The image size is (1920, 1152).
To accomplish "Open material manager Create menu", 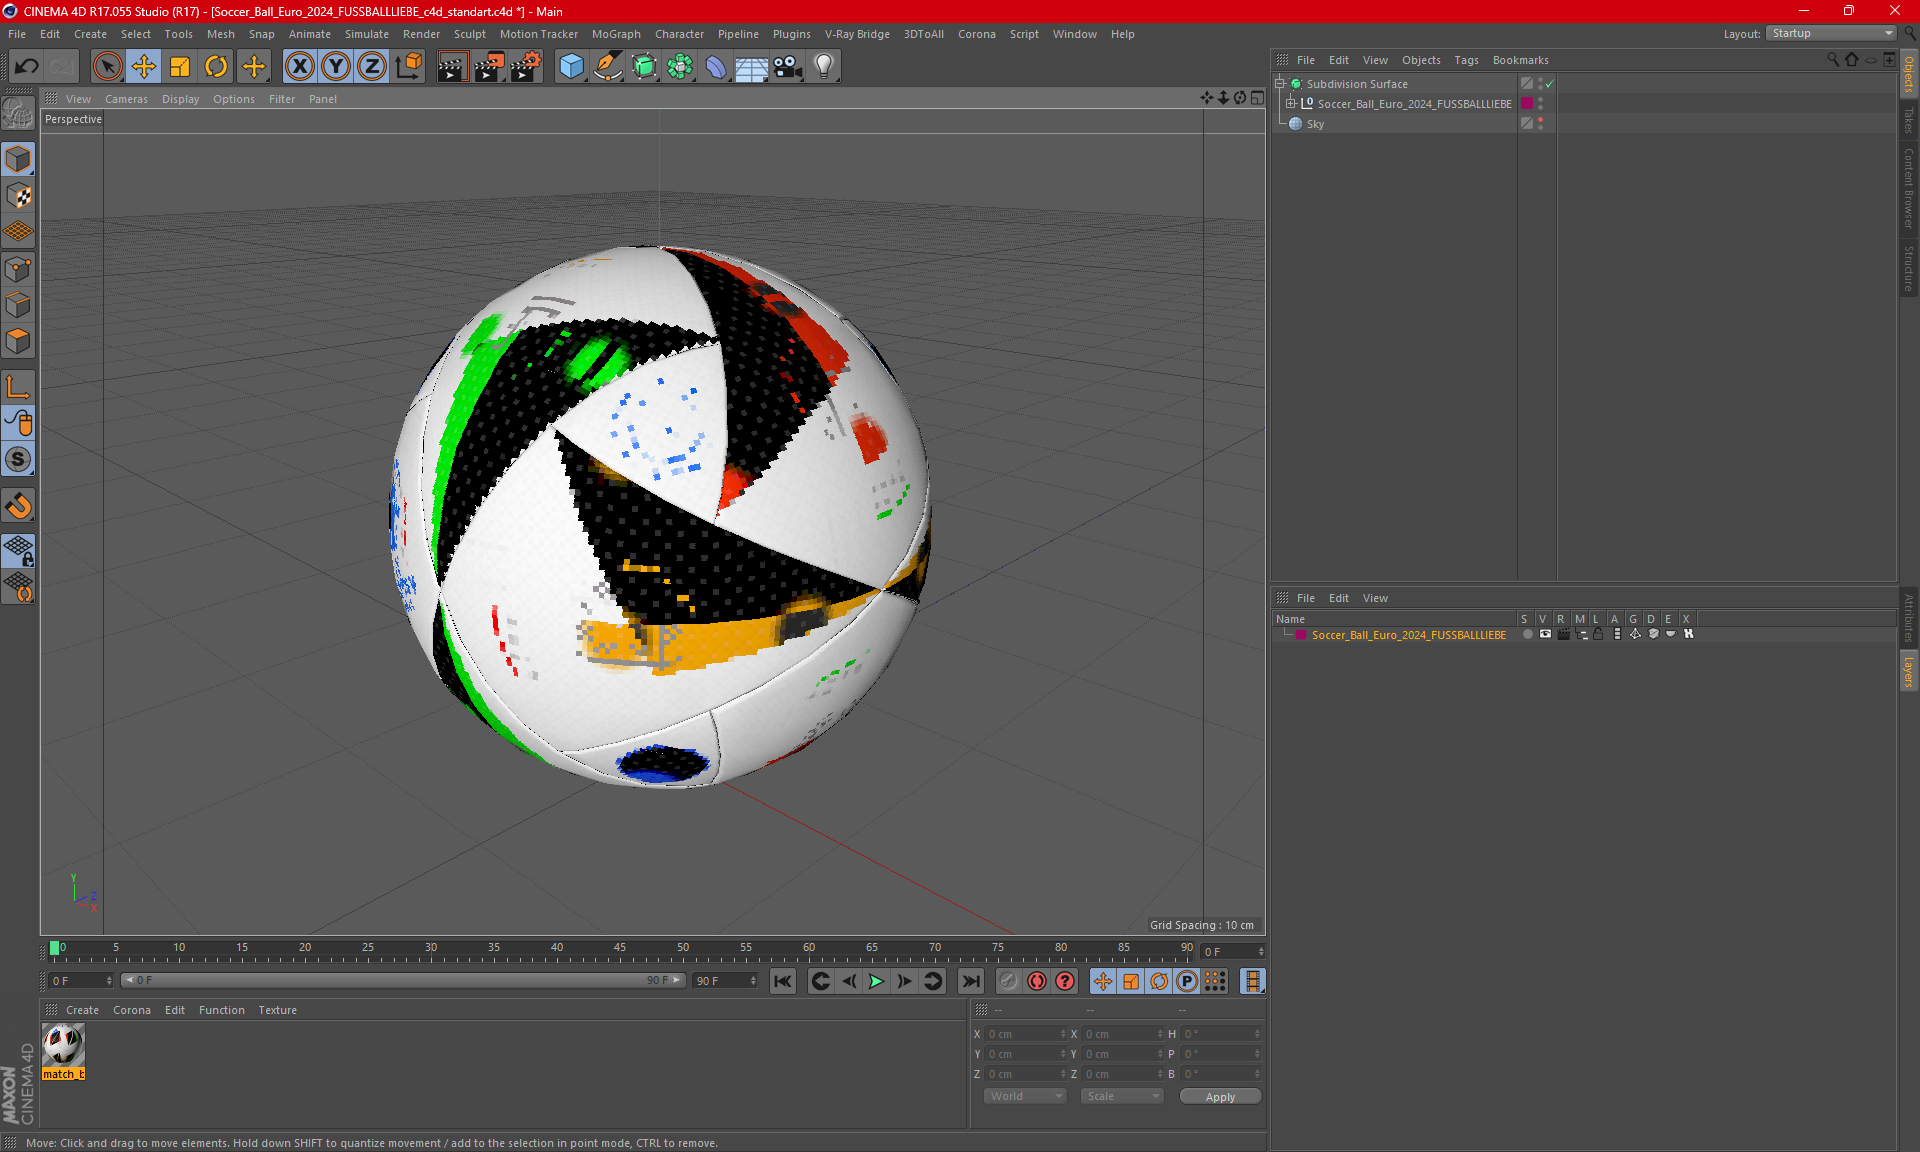I will 82,1010.
